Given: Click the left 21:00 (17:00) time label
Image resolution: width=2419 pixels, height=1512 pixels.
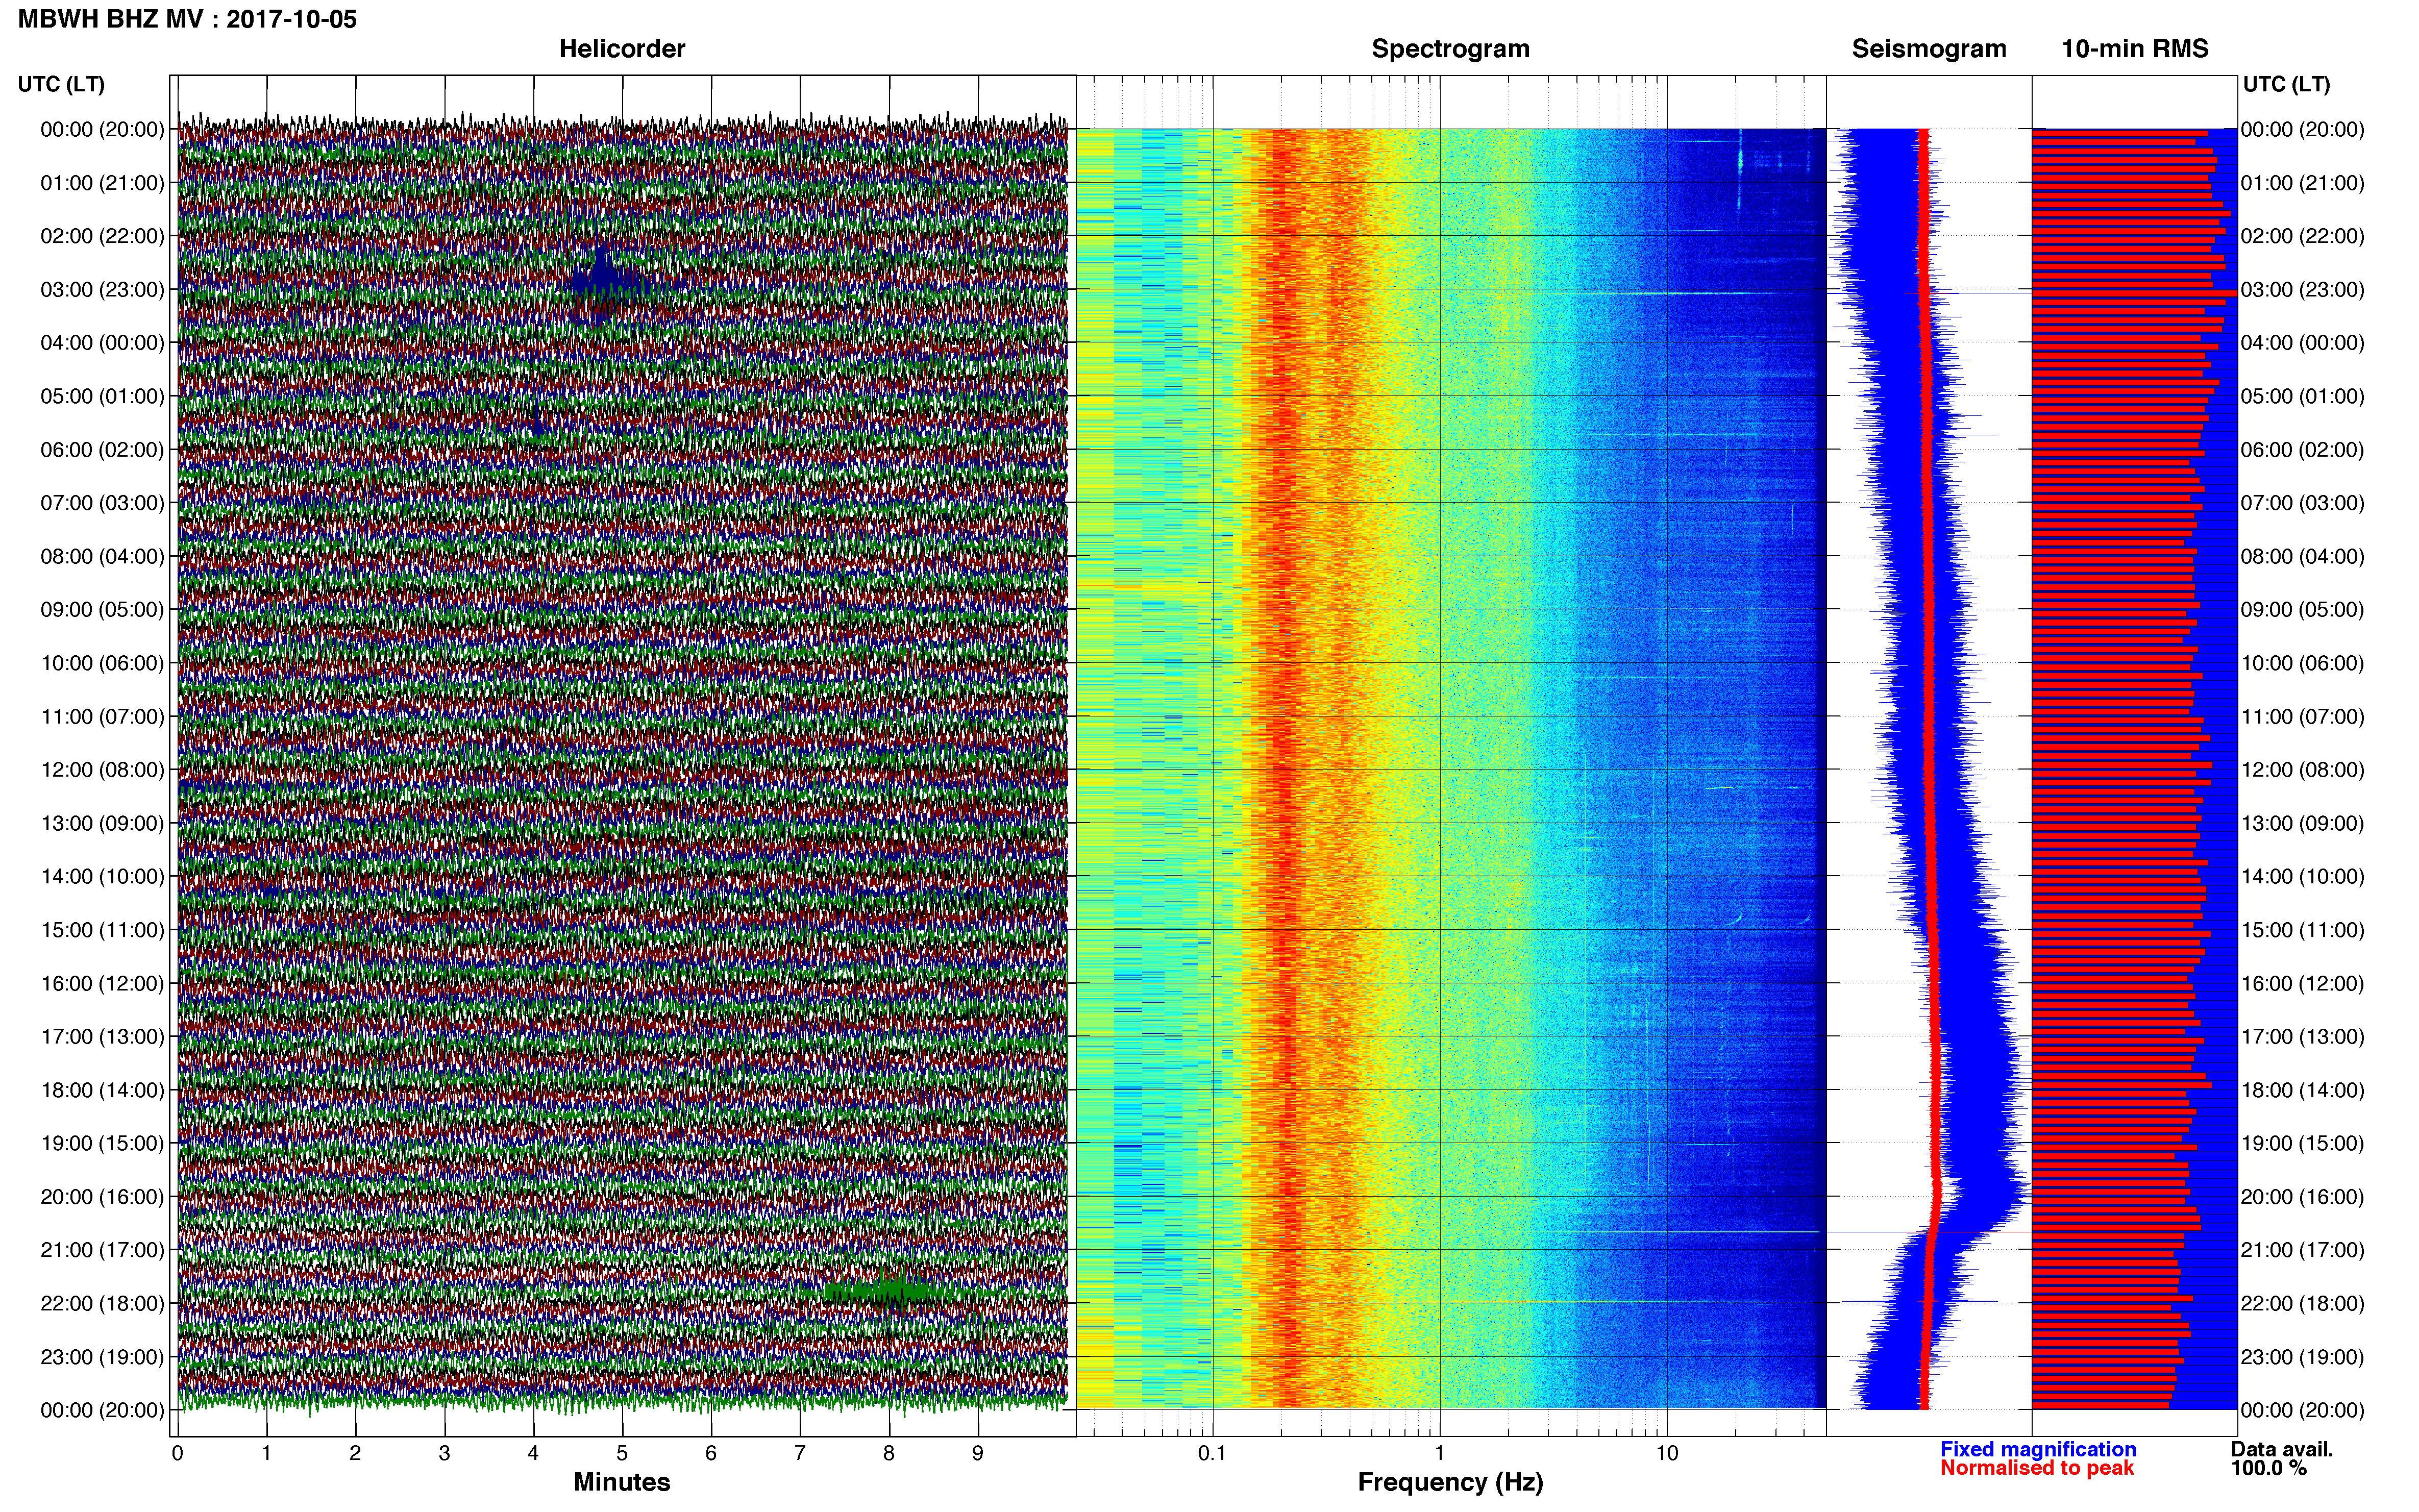Looking at the screenshot, I should pyautogui.click(x=102, y=1250).
